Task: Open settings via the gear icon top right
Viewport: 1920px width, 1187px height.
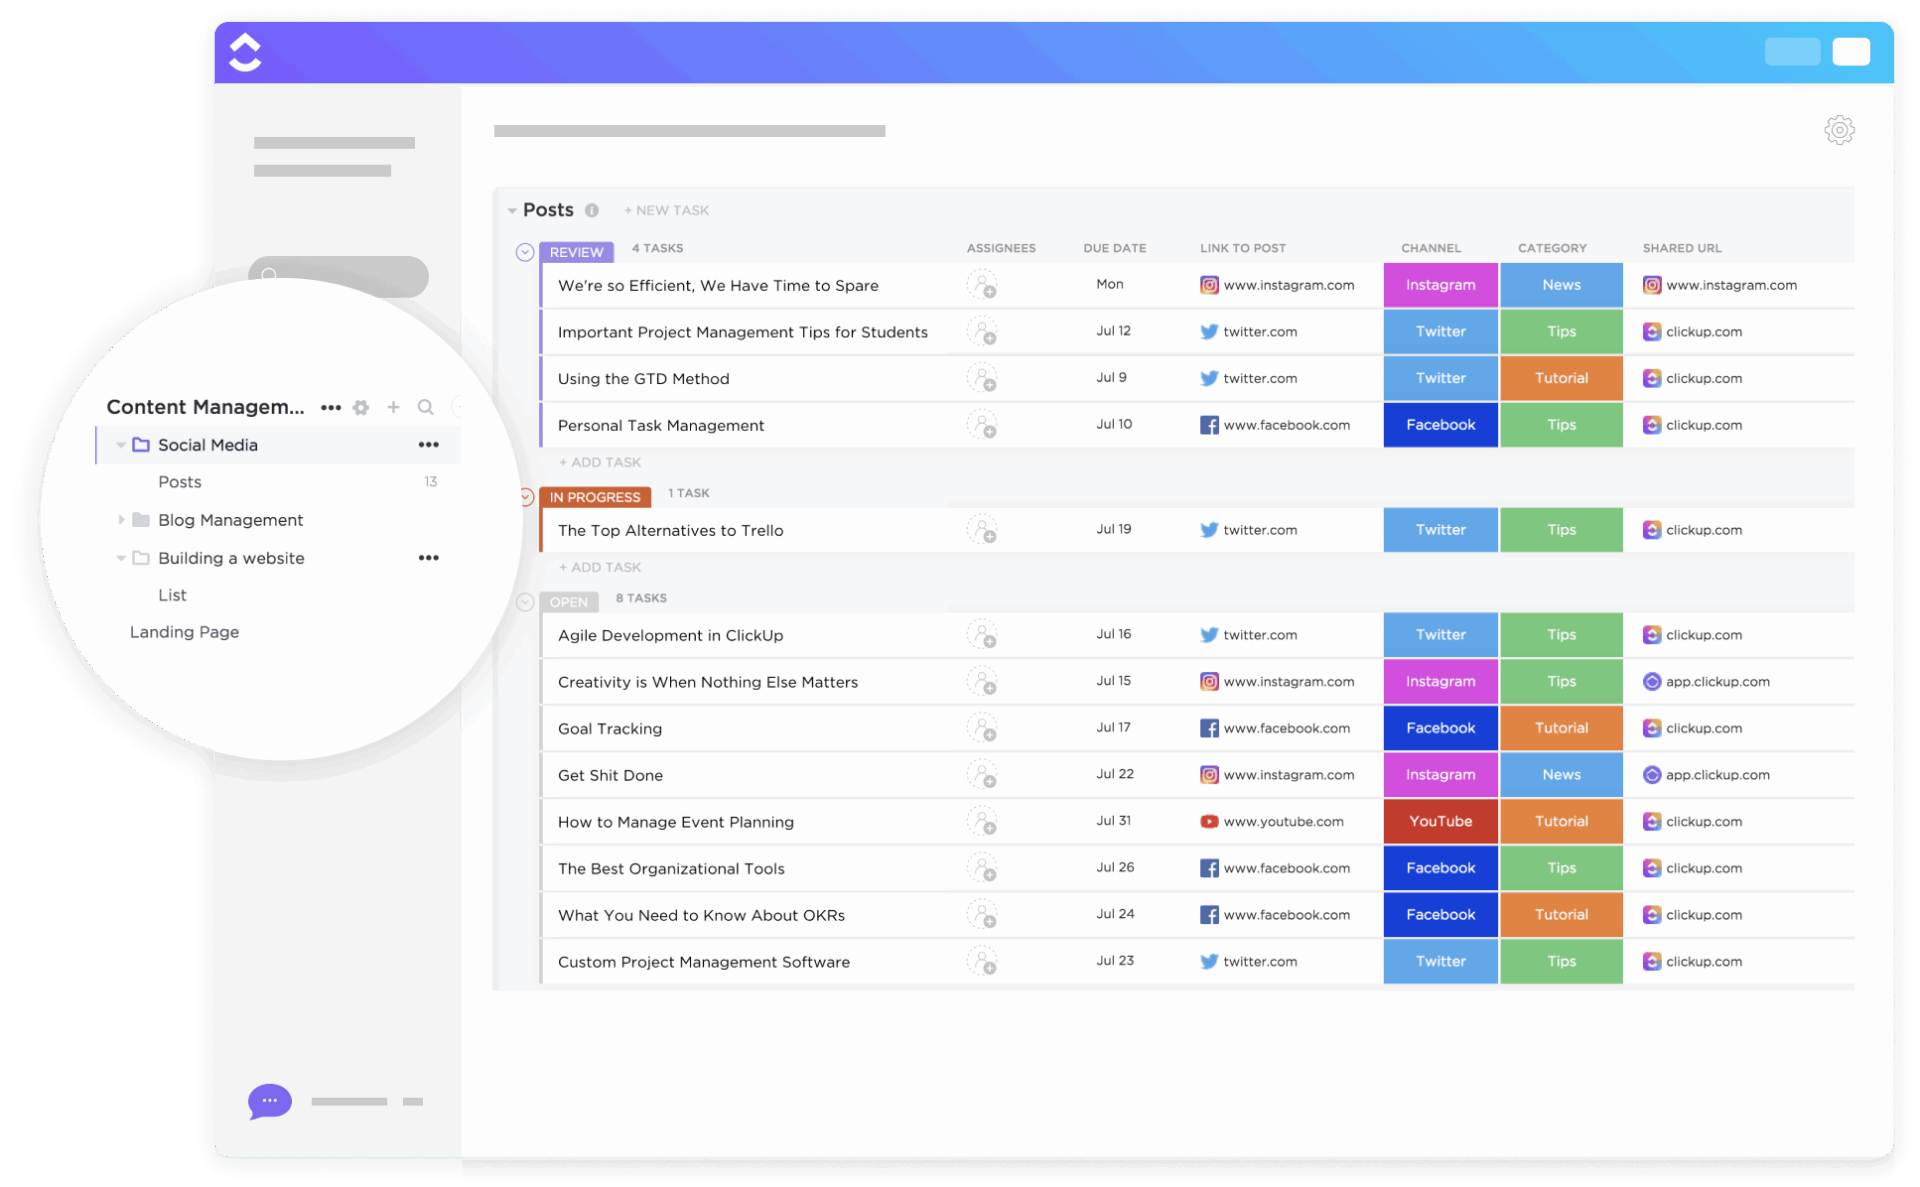Action: pos(1839,129)
